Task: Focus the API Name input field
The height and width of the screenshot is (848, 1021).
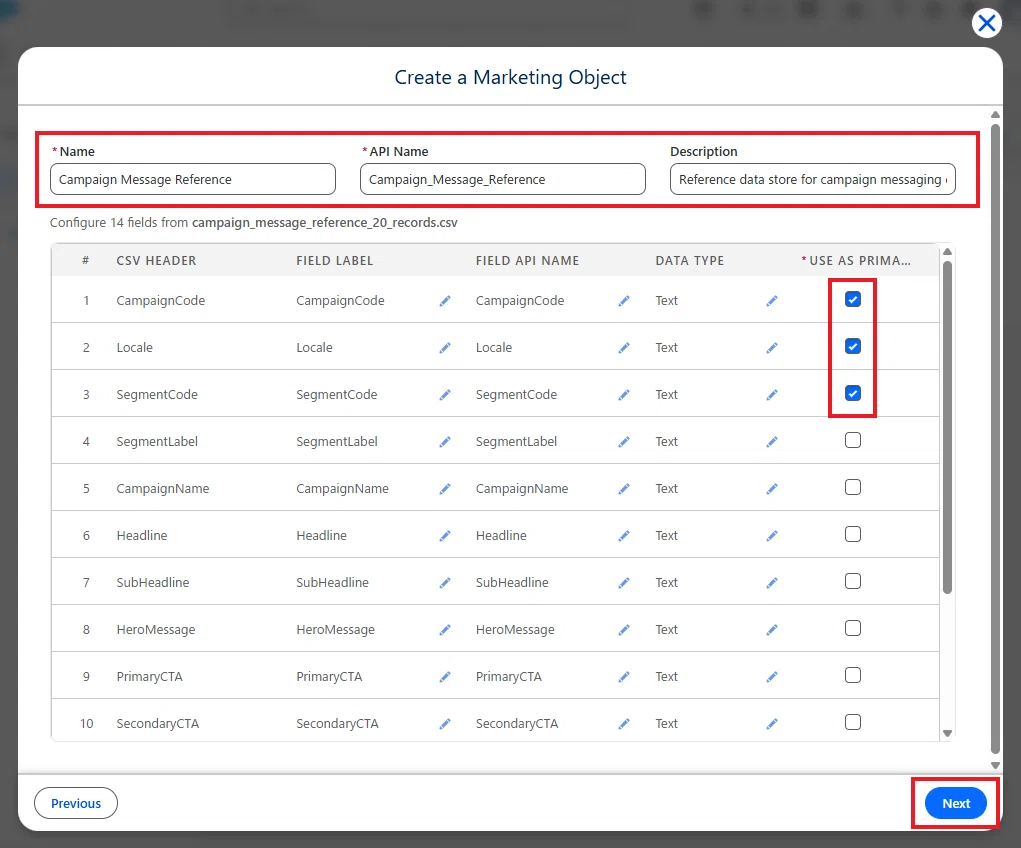Action: (503, 179)
